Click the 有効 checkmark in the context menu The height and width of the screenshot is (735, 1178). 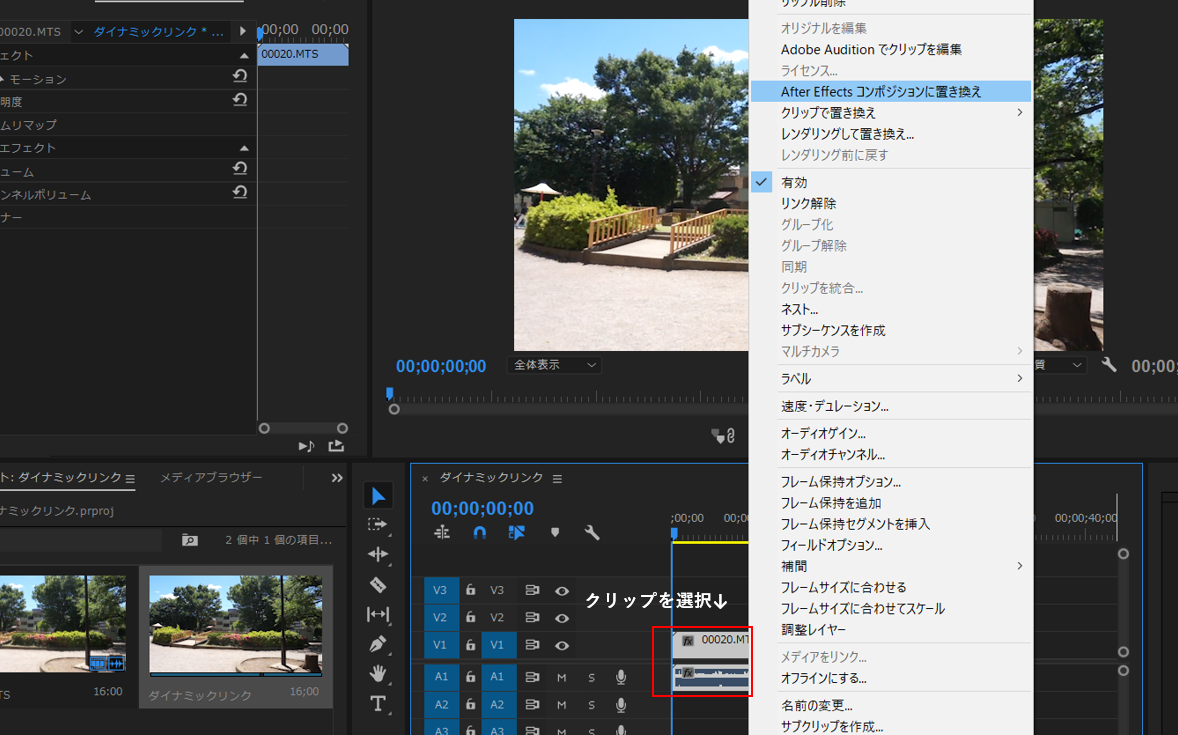761,182
